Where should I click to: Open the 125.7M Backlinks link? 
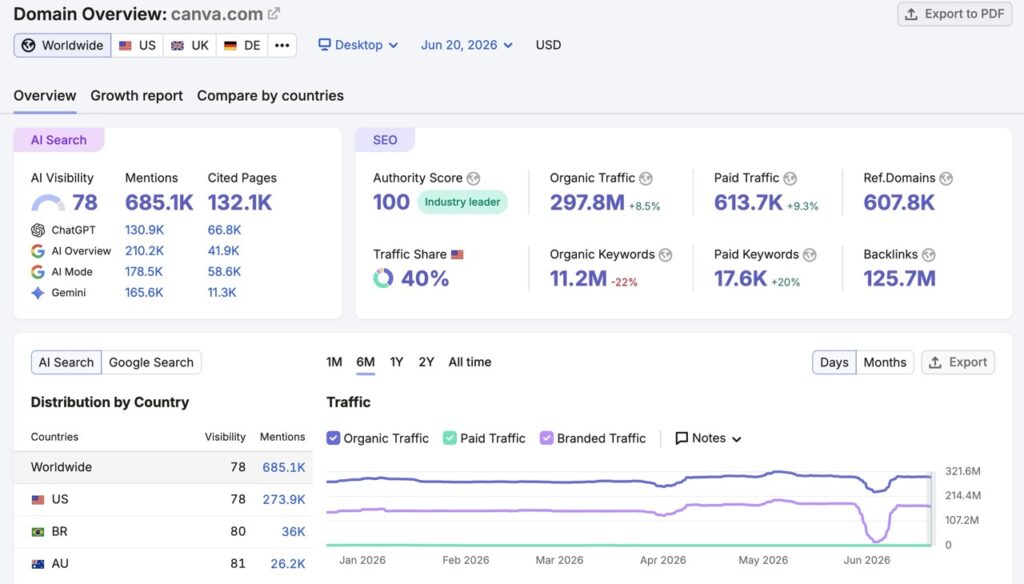(900, 279)
